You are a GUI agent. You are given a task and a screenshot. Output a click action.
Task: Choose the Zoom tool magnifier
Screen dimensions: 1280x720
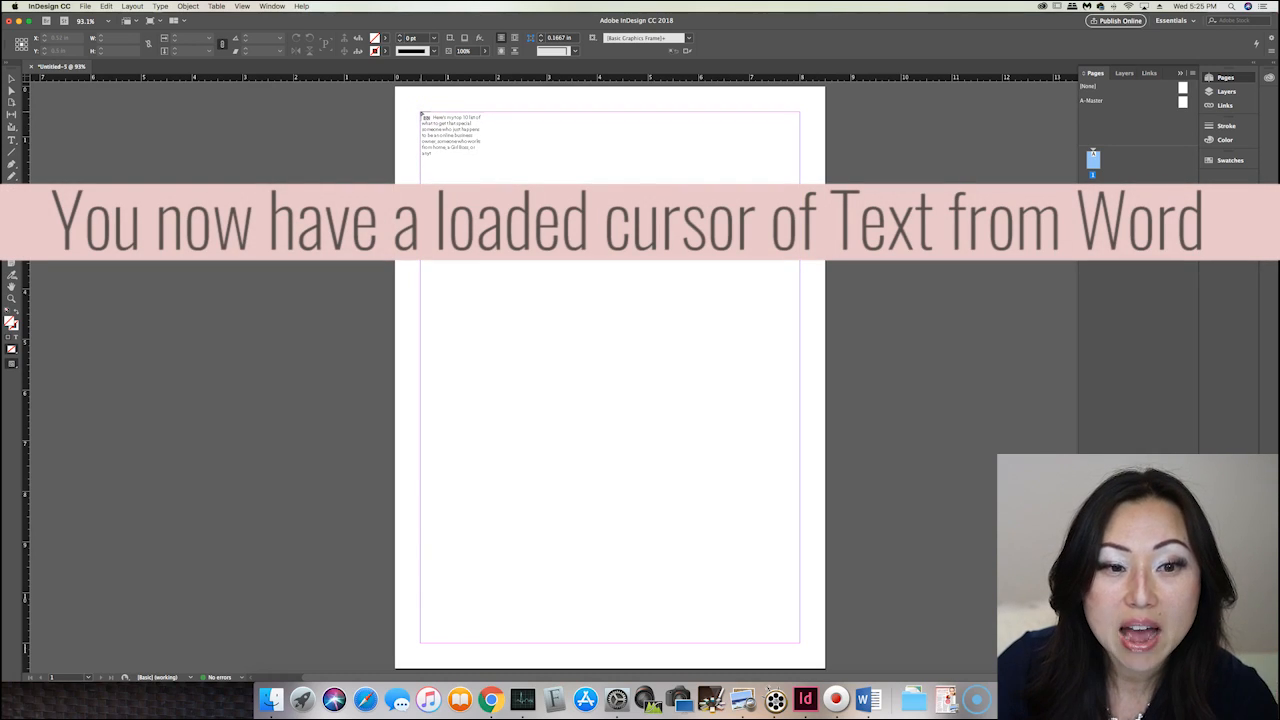point(11,298)
